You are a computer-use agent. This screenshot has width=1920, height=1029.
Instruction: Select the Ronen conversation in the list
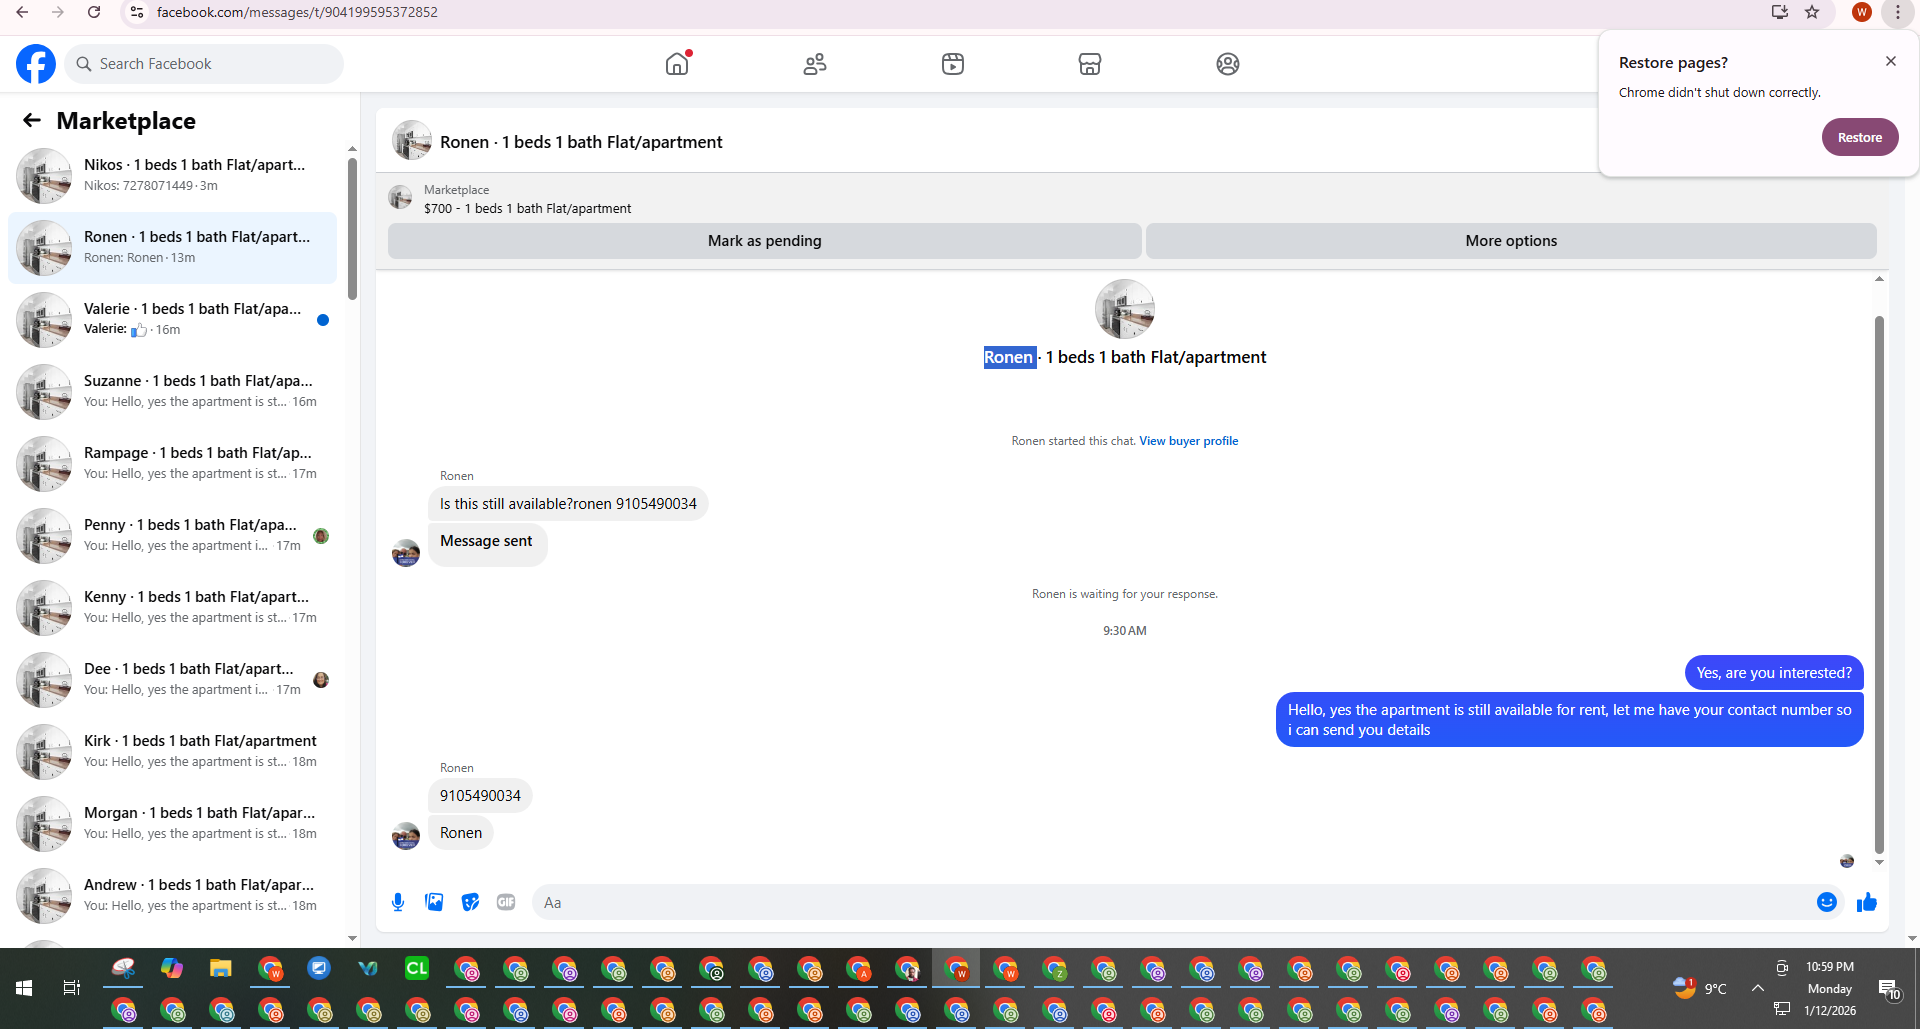[172, 247]
